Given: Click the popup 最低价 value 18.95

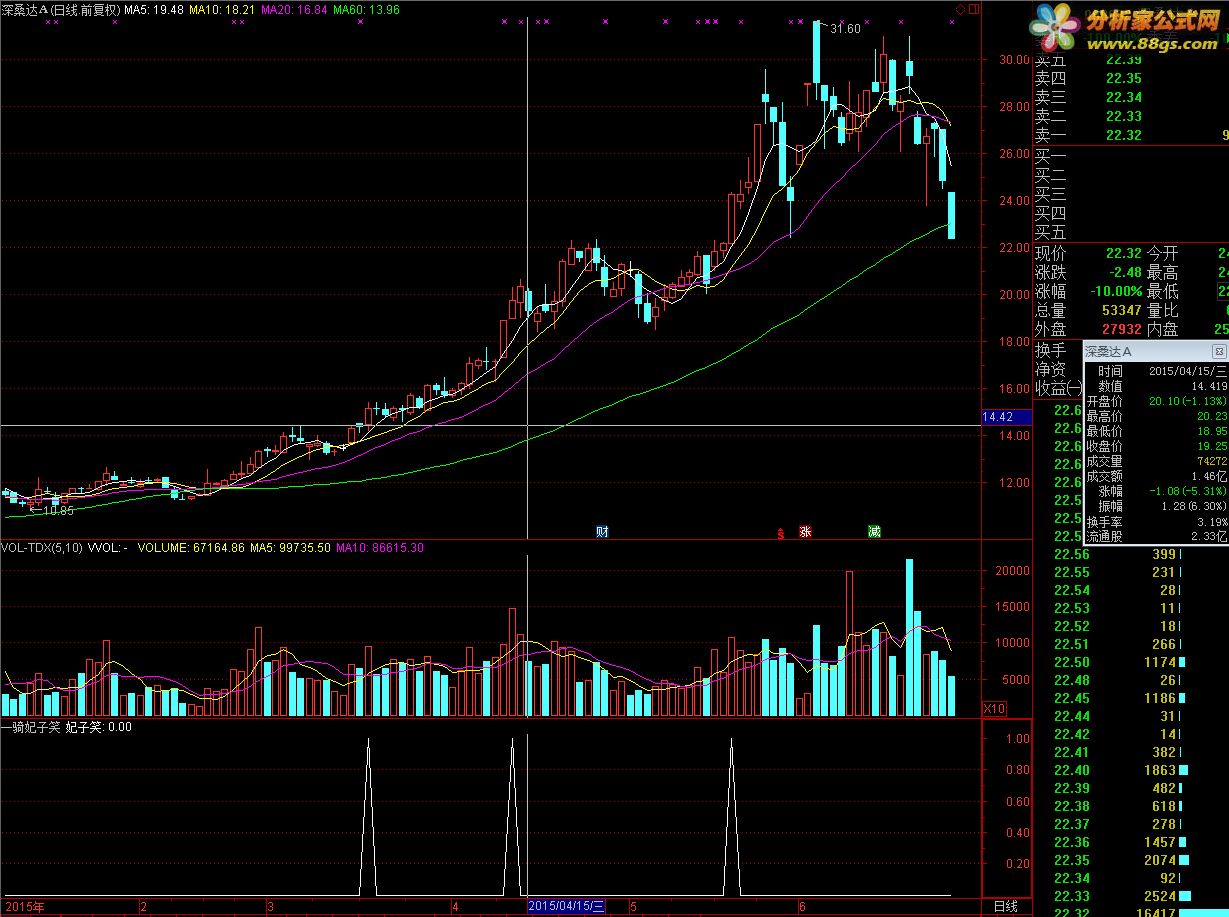Looking at the screenshot, I should pos(1211,431).
